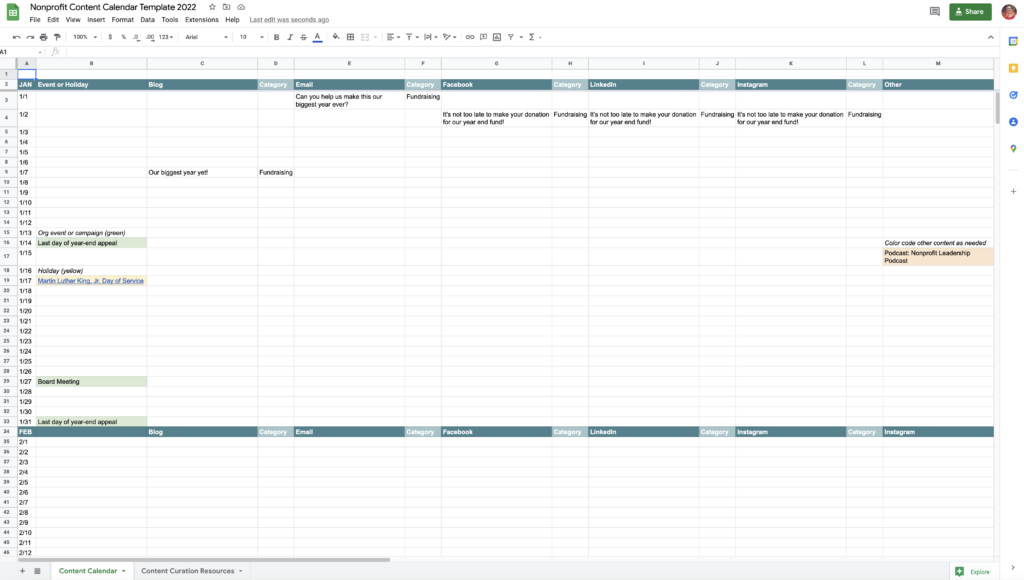Open the Maps side panel

[x=1013, y=148]
